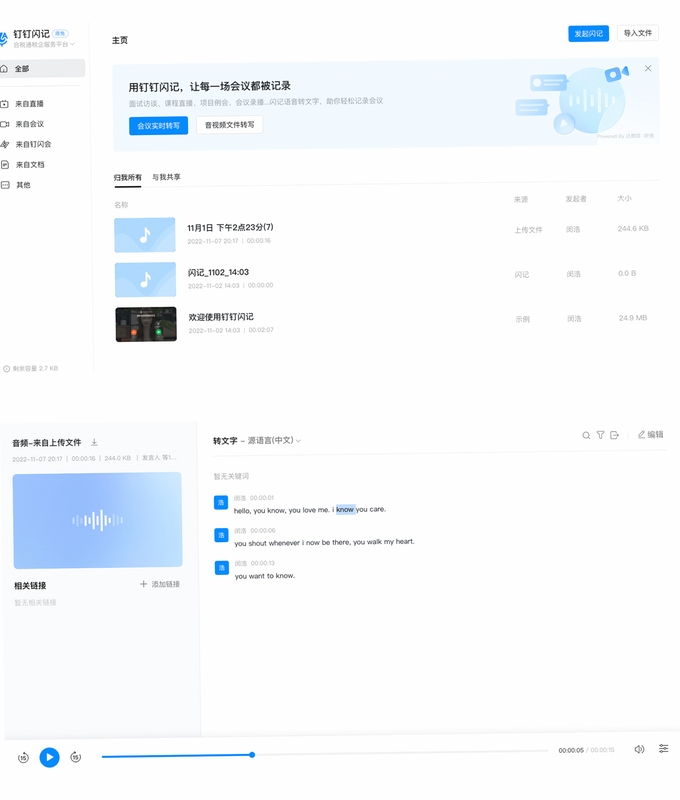Close the promotional banner
Image resolution: width=680 pixels, height=800 pixels.
pos(648,68)
